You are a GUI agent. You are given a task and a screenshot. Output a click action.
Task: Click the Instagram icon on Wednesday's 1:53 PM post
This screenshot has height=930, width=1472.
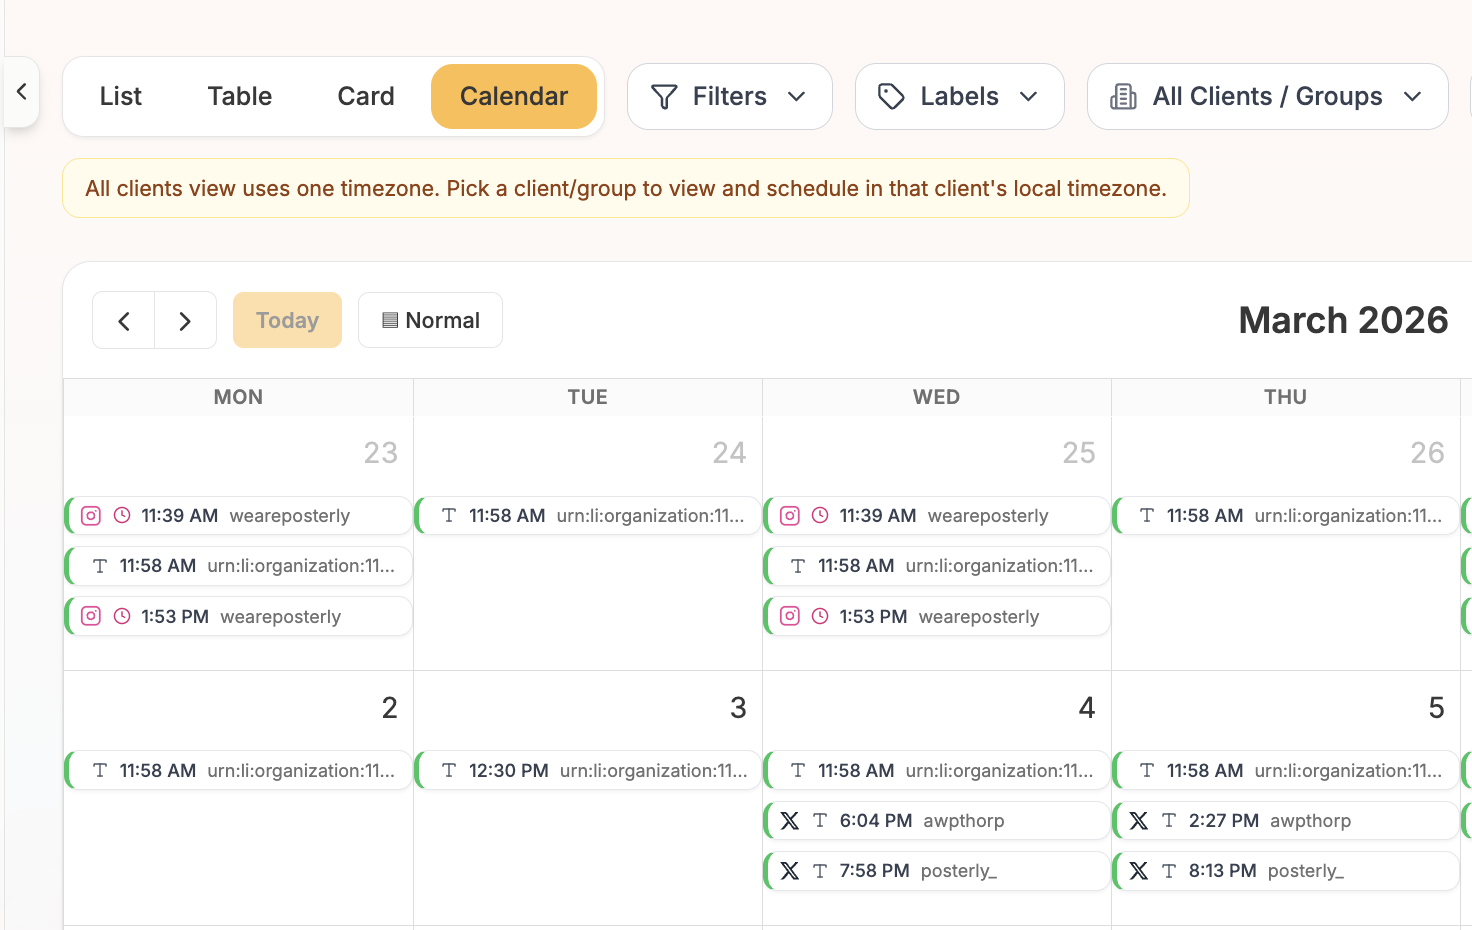(x=789, y=616)
